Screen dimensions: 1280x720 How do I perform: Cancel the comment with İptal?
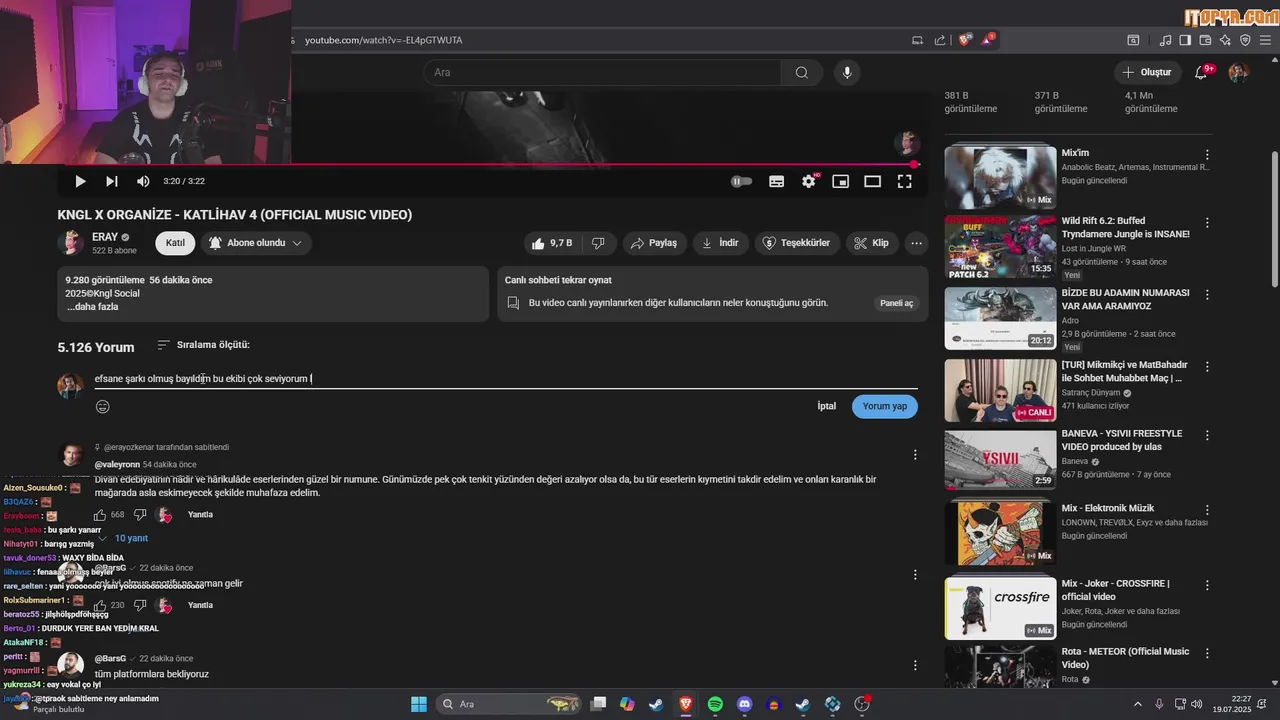tap(826, 406)
